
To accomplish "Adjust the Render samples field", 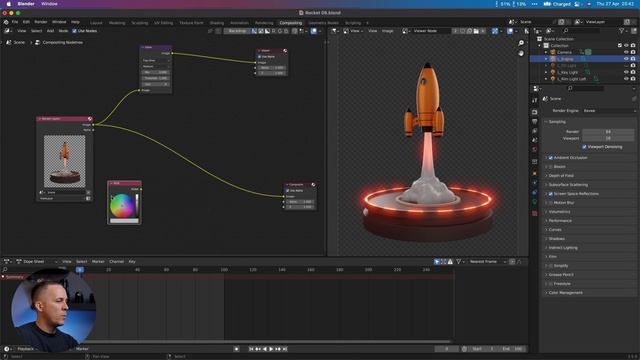I will click(x=608, y=132).
